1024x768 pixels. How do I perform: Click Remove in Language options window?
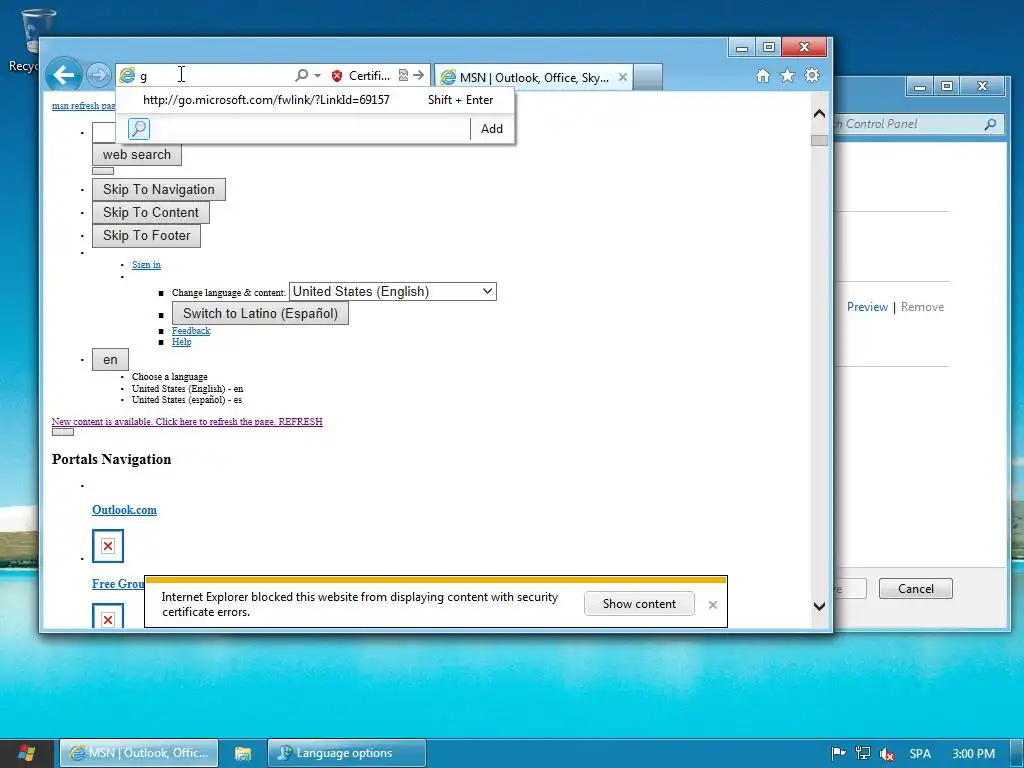click(922, 307)
